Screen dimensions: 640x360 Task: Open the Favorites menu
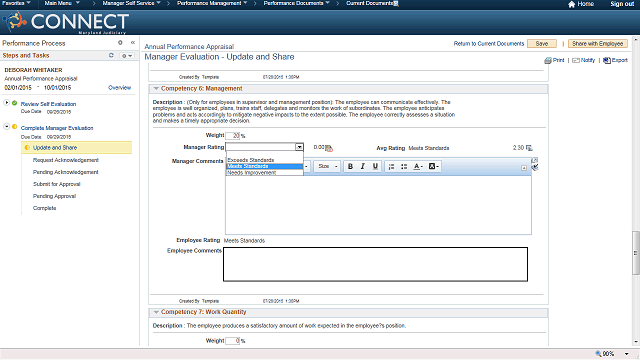(x=16, y=3)
